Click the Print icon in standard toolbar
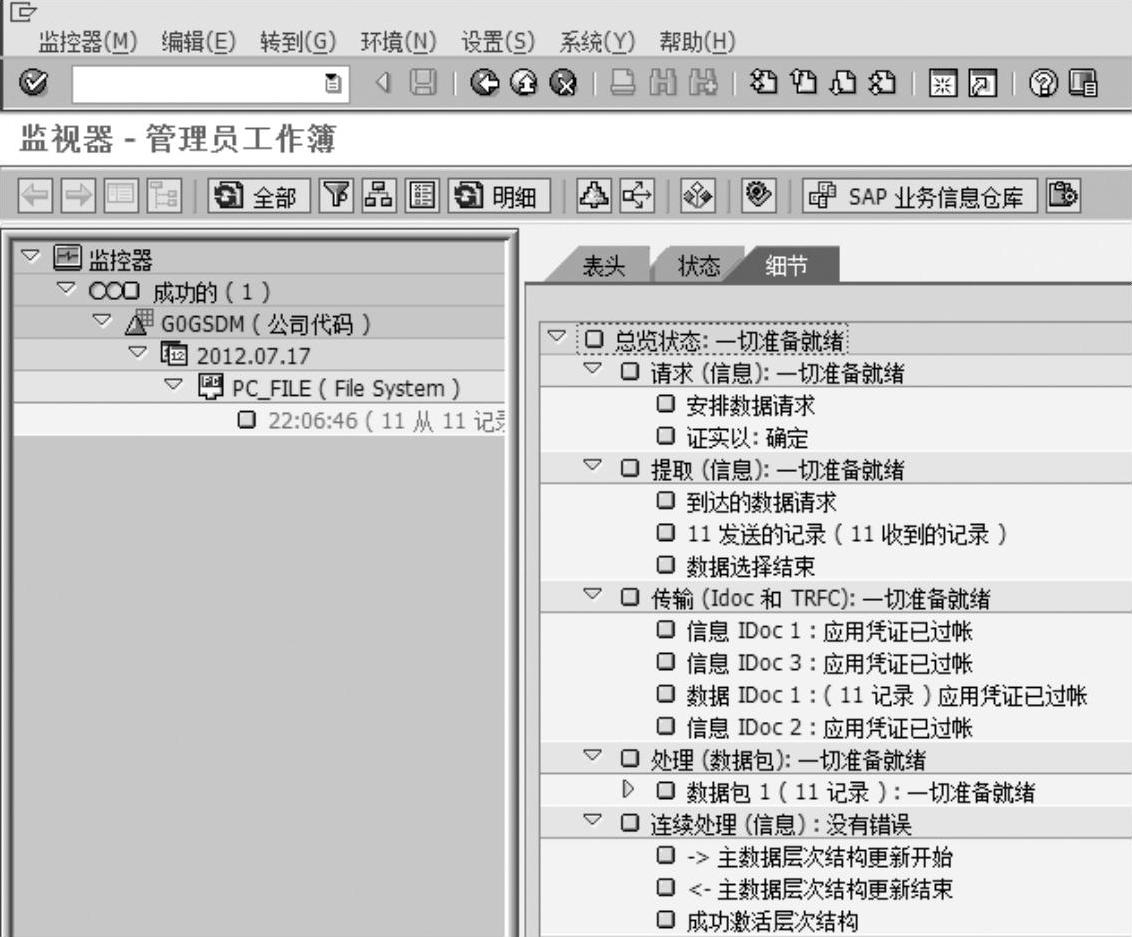Screen dimensions: 1132x937 pyautogui.click(x=622, y=83)
